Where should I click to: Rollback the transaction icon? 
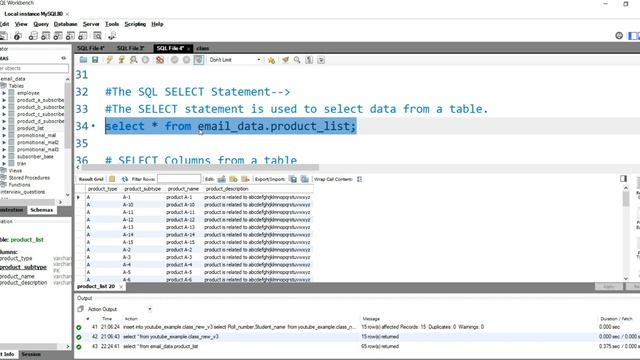[187, 60]
